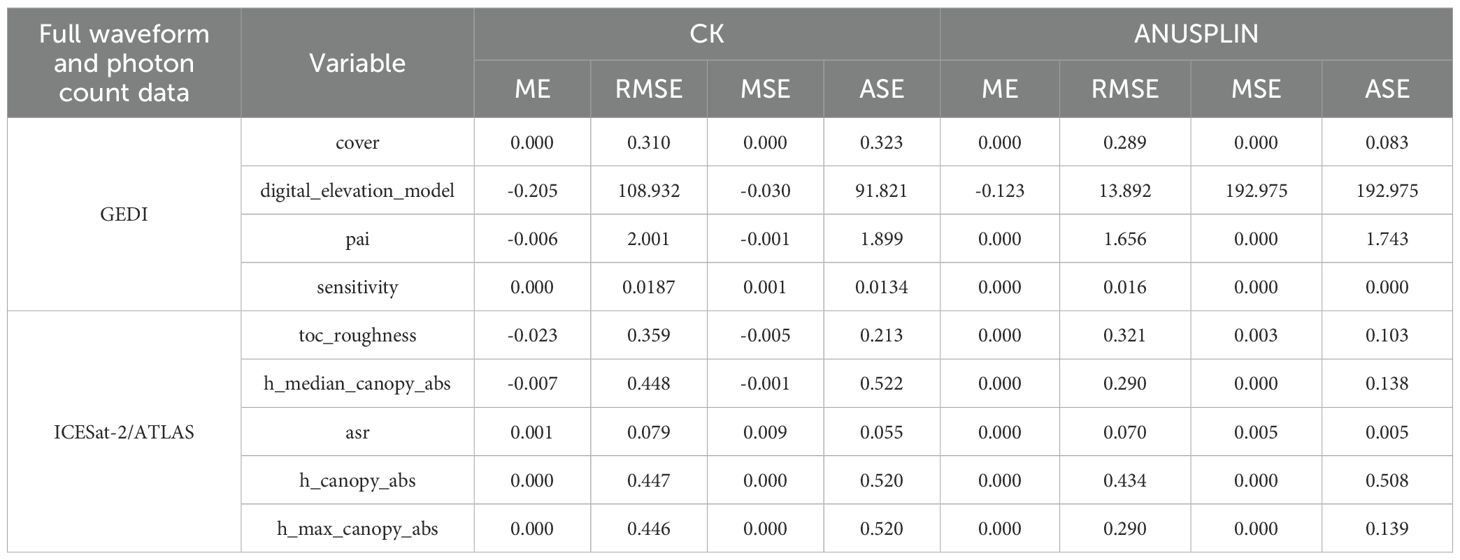Image resolution: width=1460 pixels, height=560 pixels.
Task: Select the pai variable cell
Action: pos(357,240)
